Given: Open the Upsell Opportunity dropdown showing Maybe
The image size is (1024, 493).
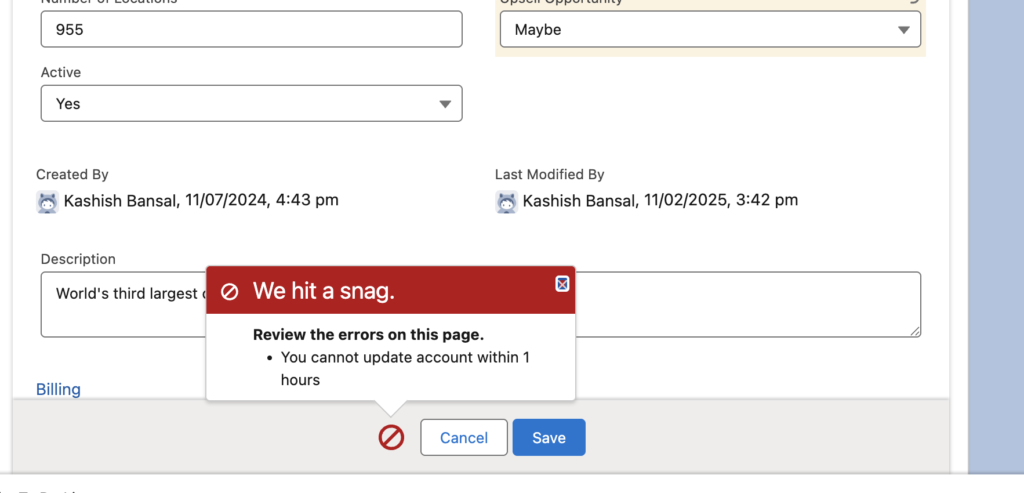Looking at the screenshot, I should [x=710, y=30].
